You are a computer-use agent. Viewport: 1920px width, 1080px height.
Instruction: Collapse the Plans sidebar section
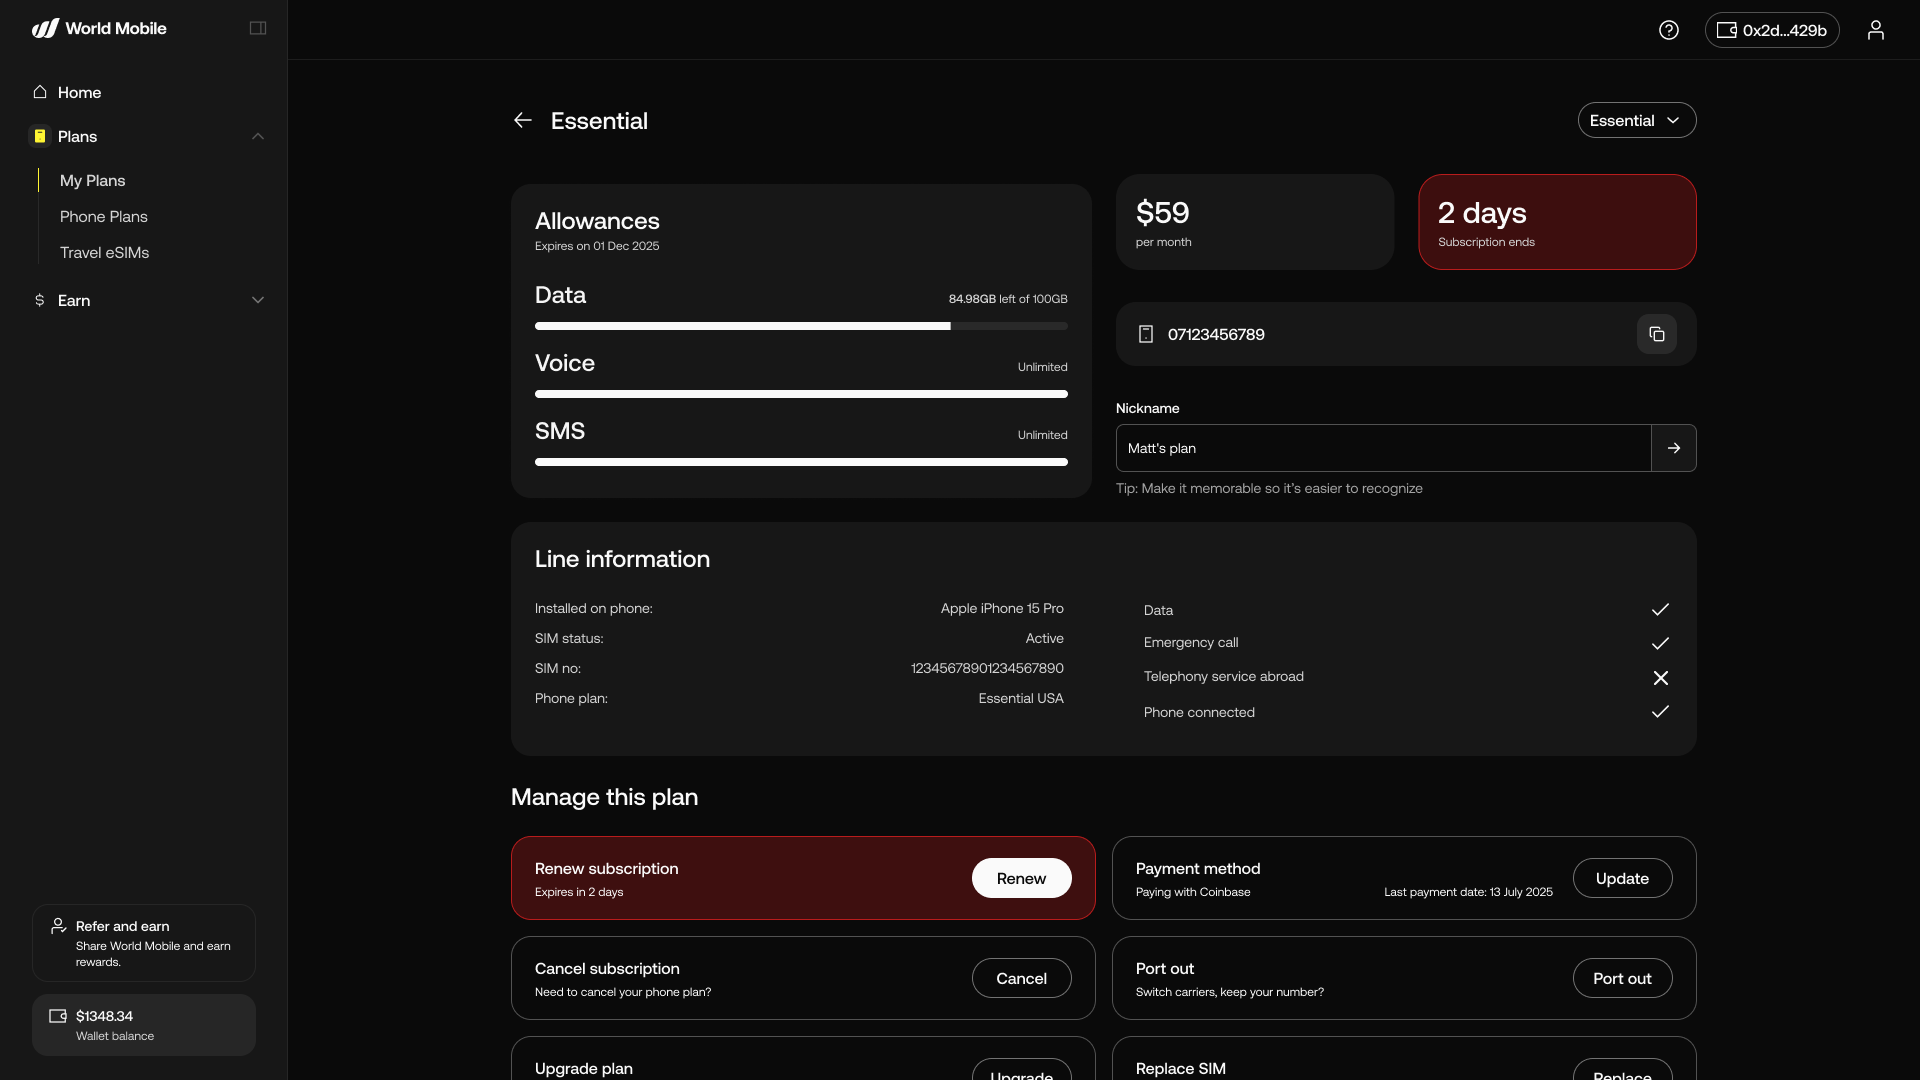pyautogui.click(x=257, y=136)
